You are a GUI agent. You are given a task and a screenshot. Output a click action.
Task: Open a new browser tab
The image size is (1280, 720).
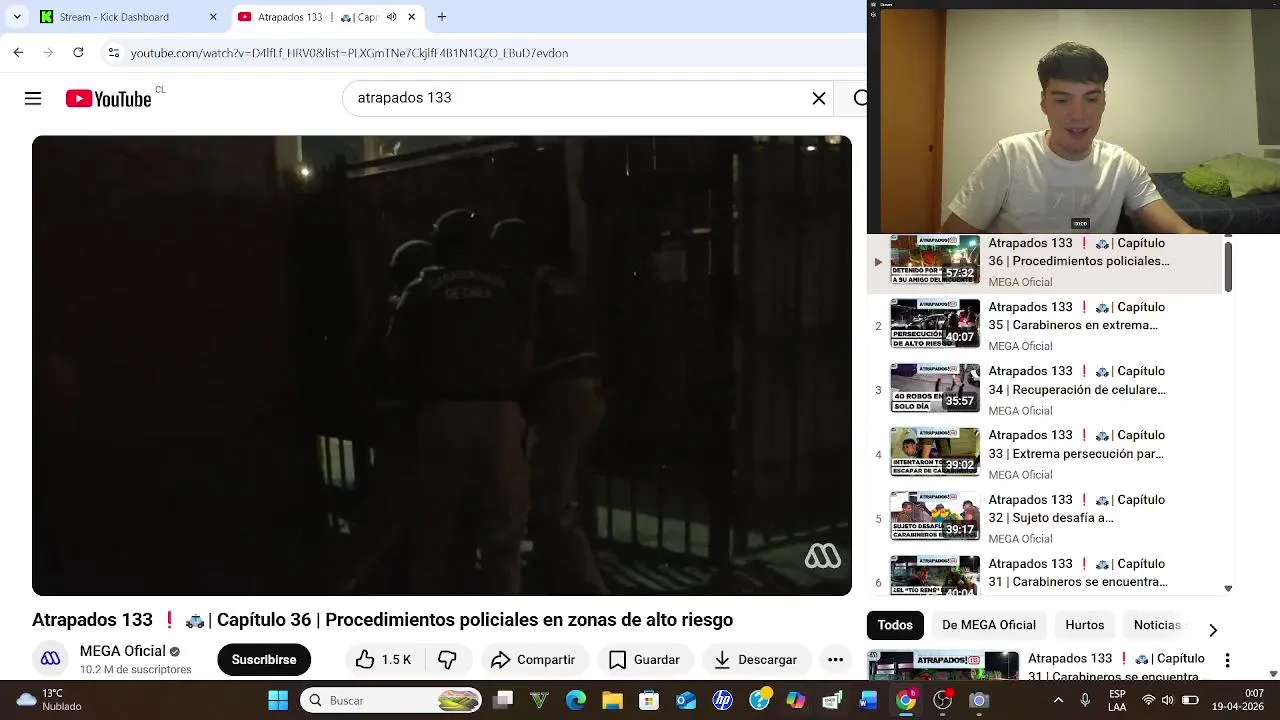coord(441,17)
